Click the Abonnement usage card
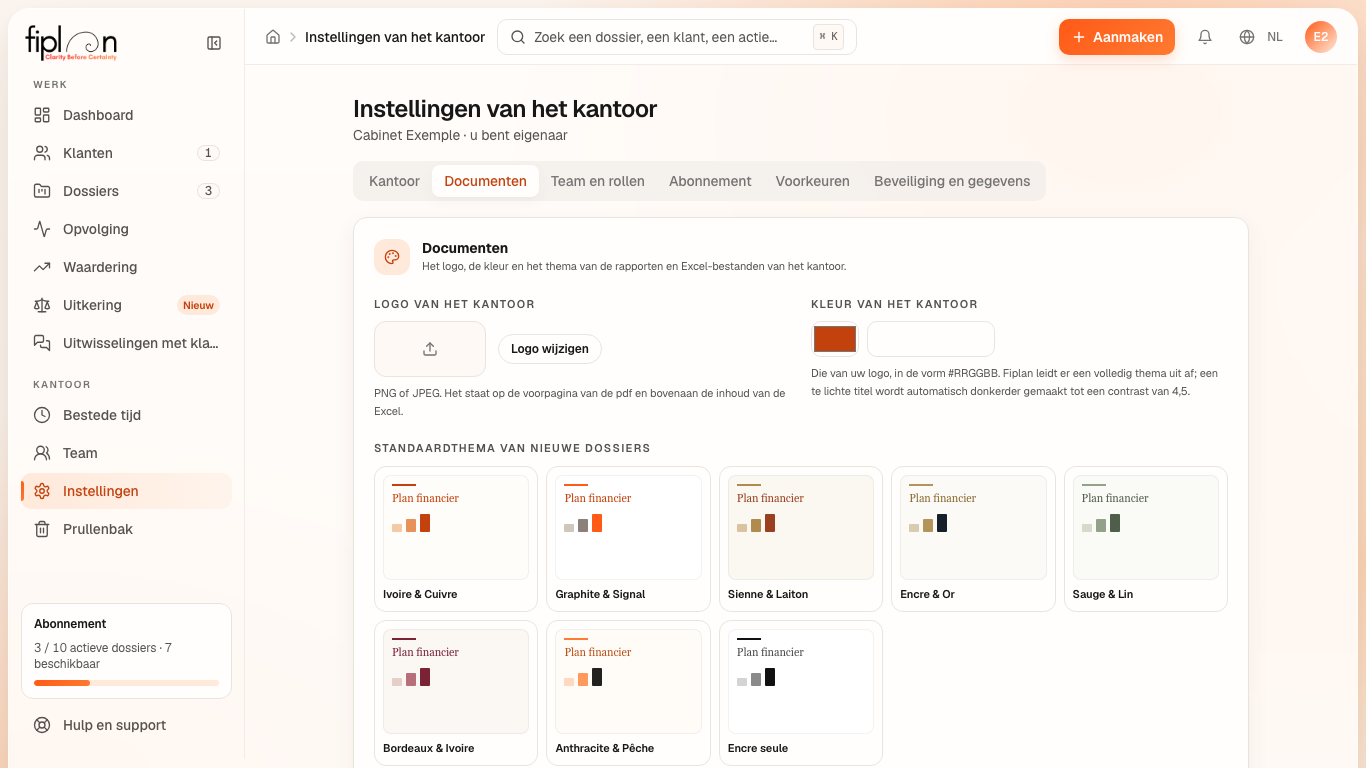The height and width of the screenshot is (768, 1366). (127, 651)
